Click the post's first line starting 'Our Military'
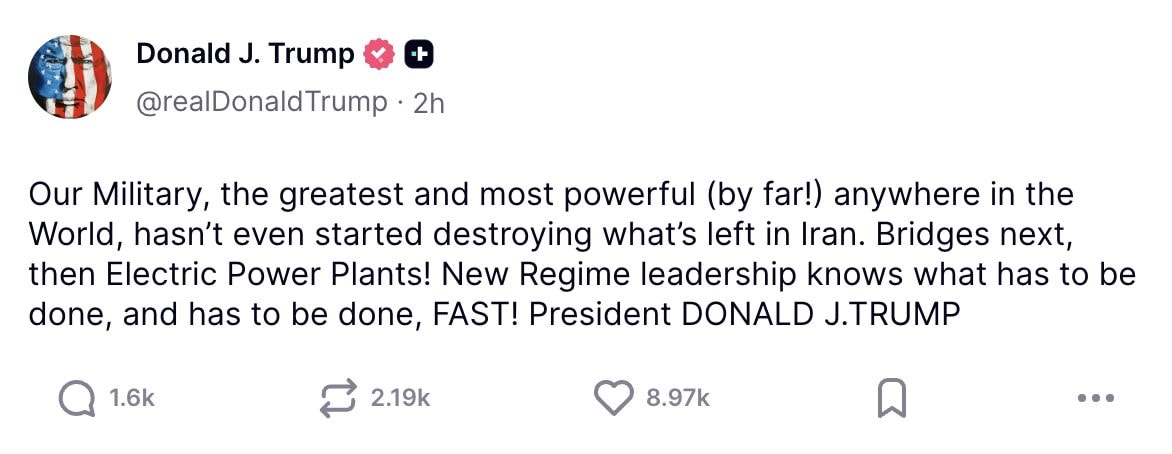The width and height of the screenshot is (1172, 454). click(550, 194)
